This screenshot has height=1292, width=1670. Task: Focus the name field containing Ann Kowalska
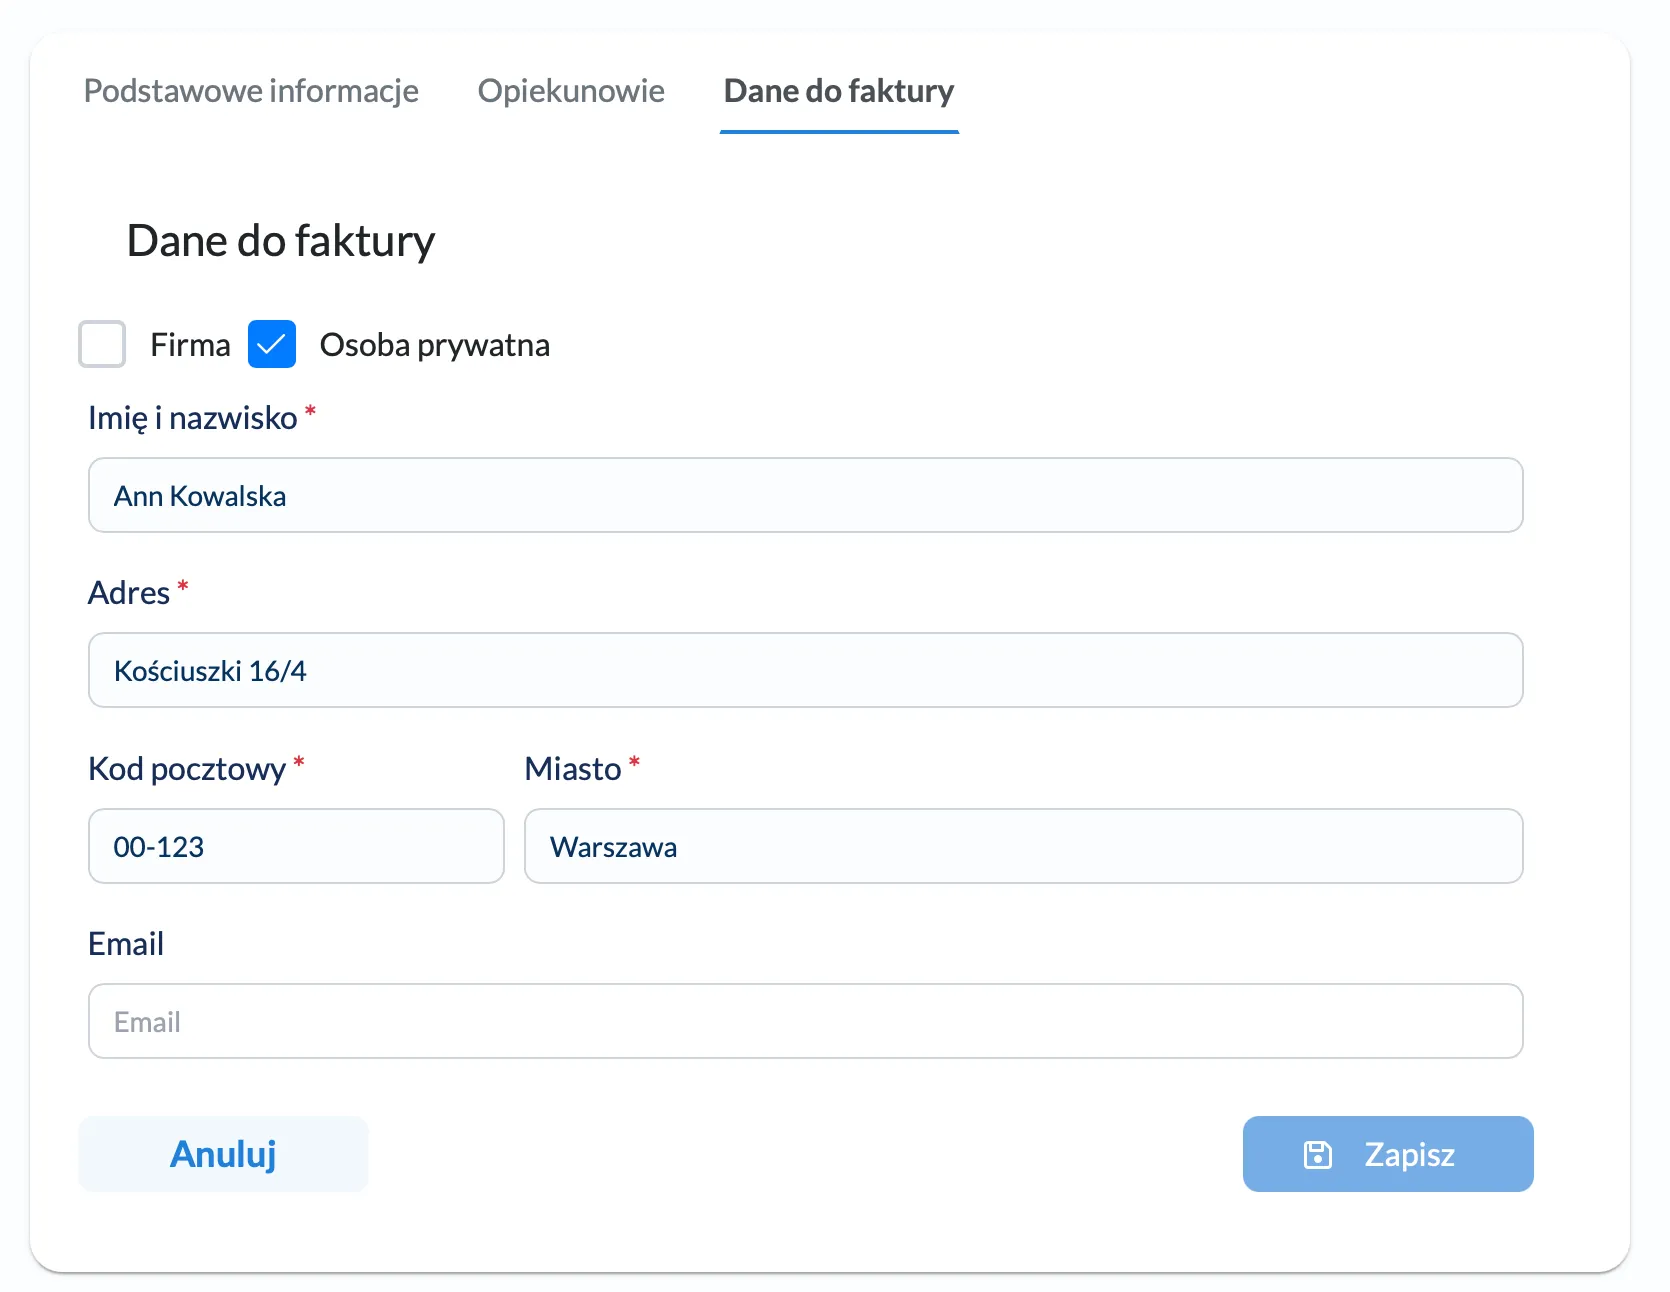(x=805, y=495)
